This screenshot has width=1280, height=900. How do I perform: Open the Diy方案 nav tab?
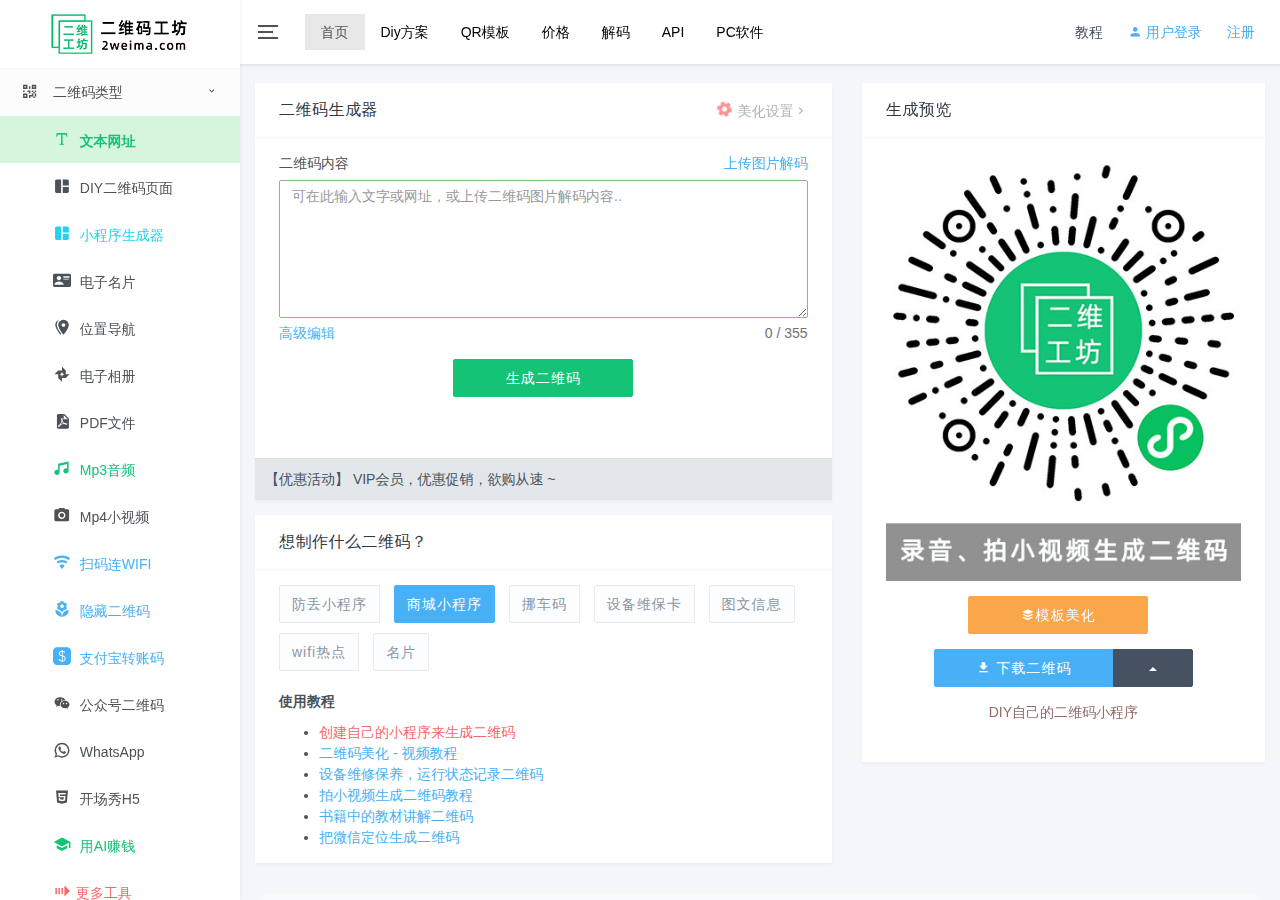[x=405, y=32]
